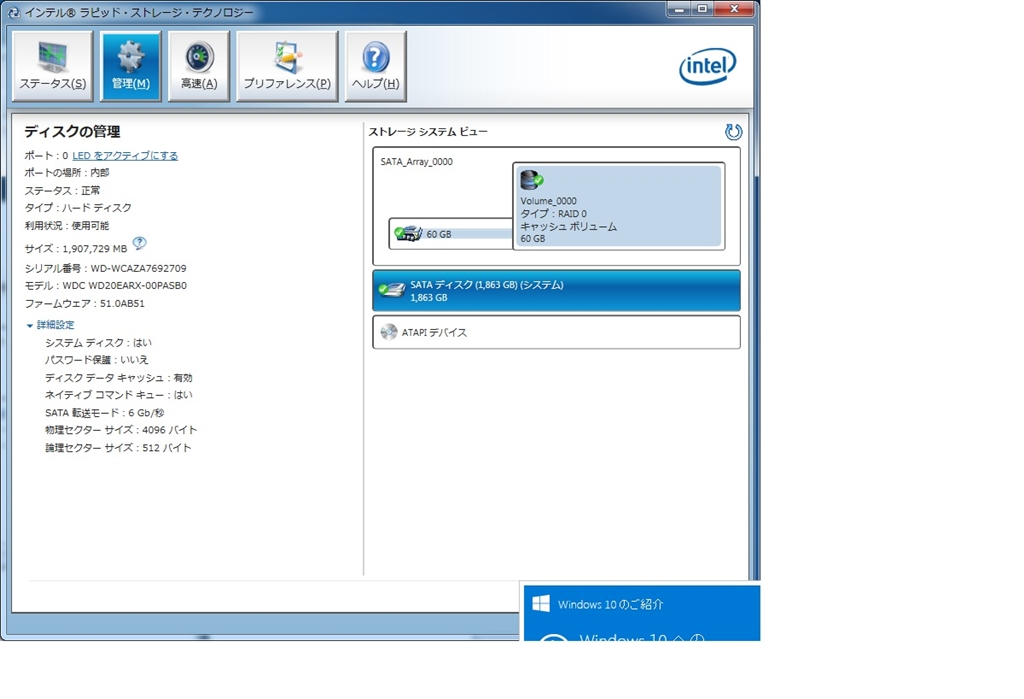Click the ディスクの管理 heading
1024x699 pixels.
pos(72,131)
